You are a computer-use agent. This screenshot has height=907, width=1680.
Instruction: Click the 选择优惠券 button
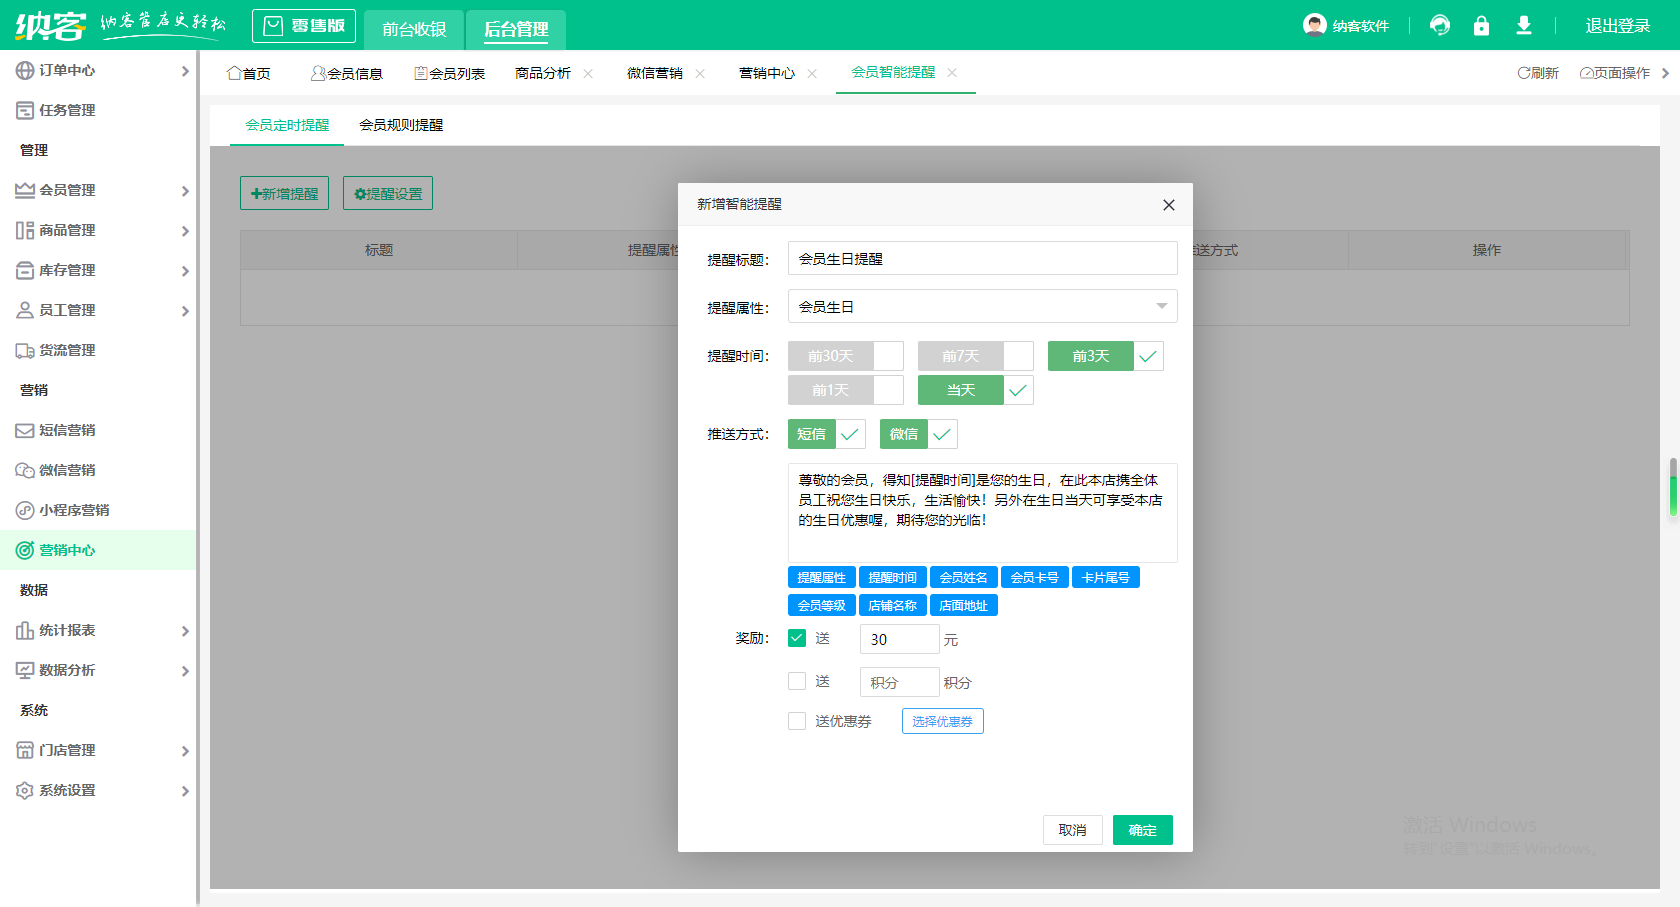pos(943,721)
